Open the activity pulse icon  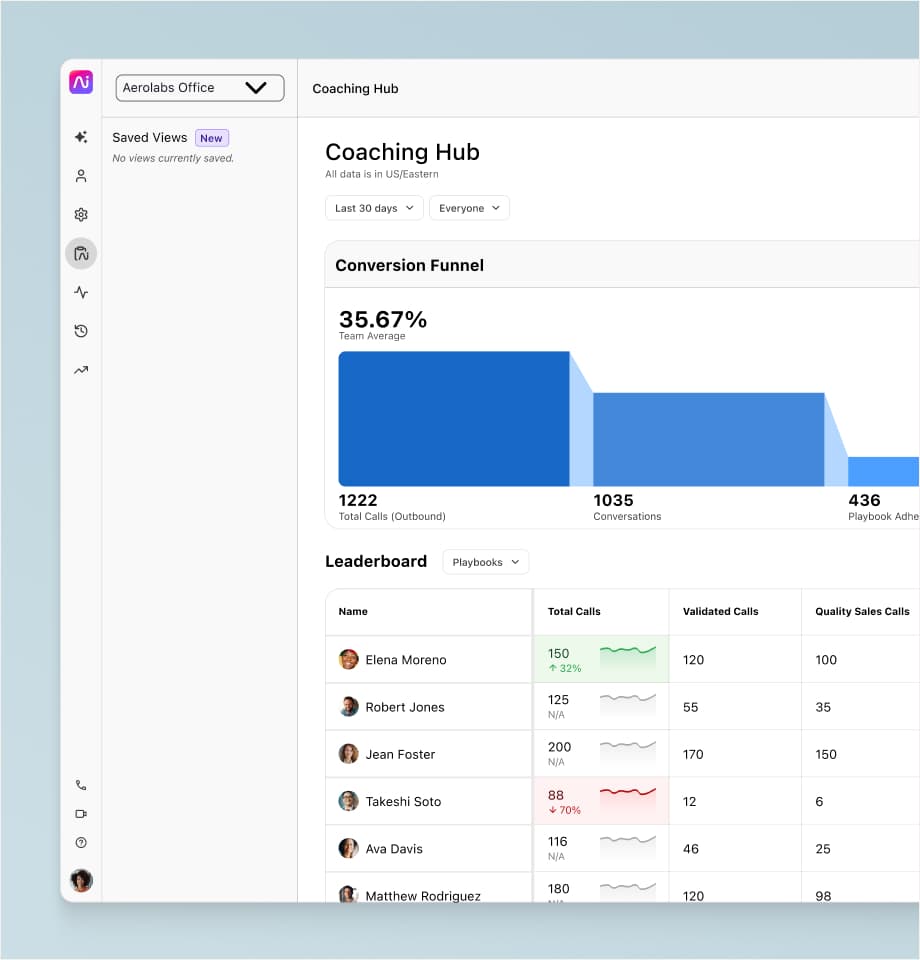point(81,293)
